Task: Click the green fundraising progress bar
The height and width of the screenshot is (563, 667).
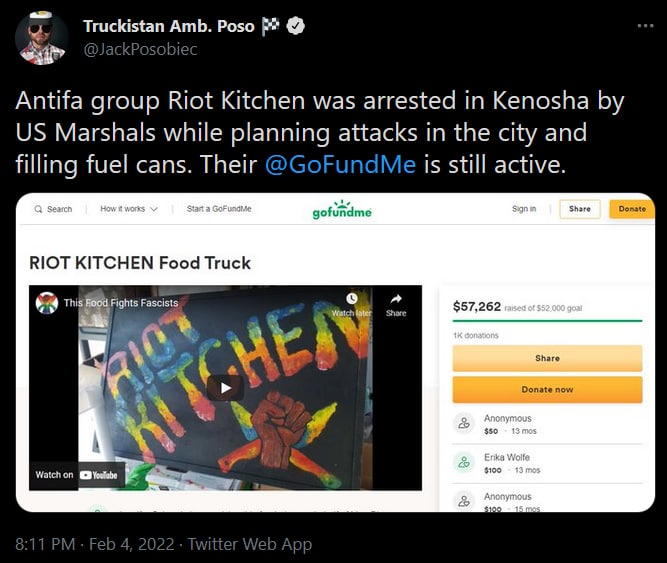Action: point(547,321)
